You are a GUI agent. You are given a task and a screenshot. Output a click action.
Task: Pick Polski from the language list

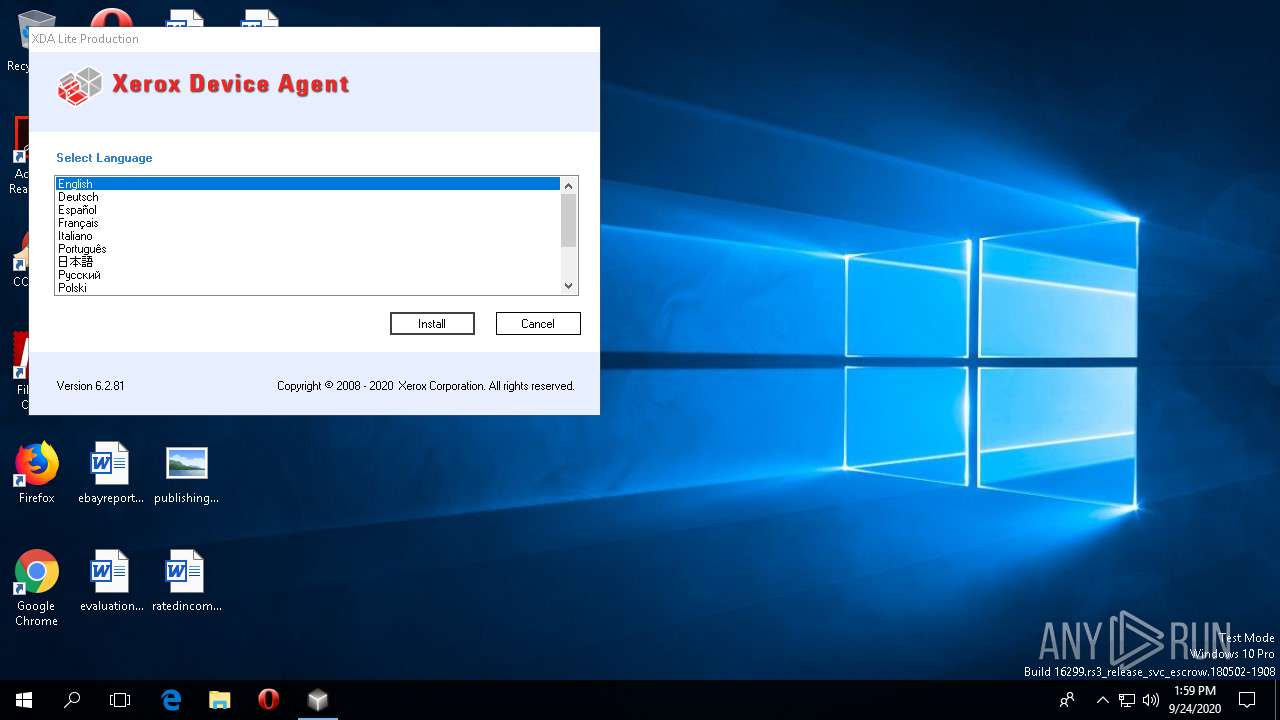point(308,288)
